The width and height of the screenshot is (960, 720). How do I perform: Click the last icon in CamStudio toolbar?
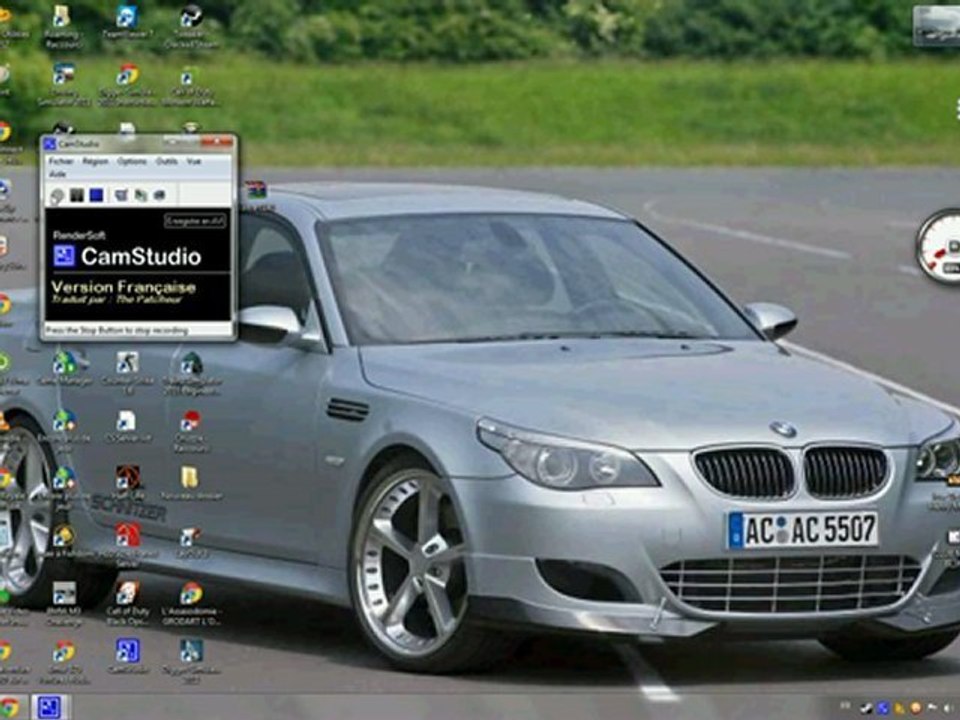(x=159, y=195)
